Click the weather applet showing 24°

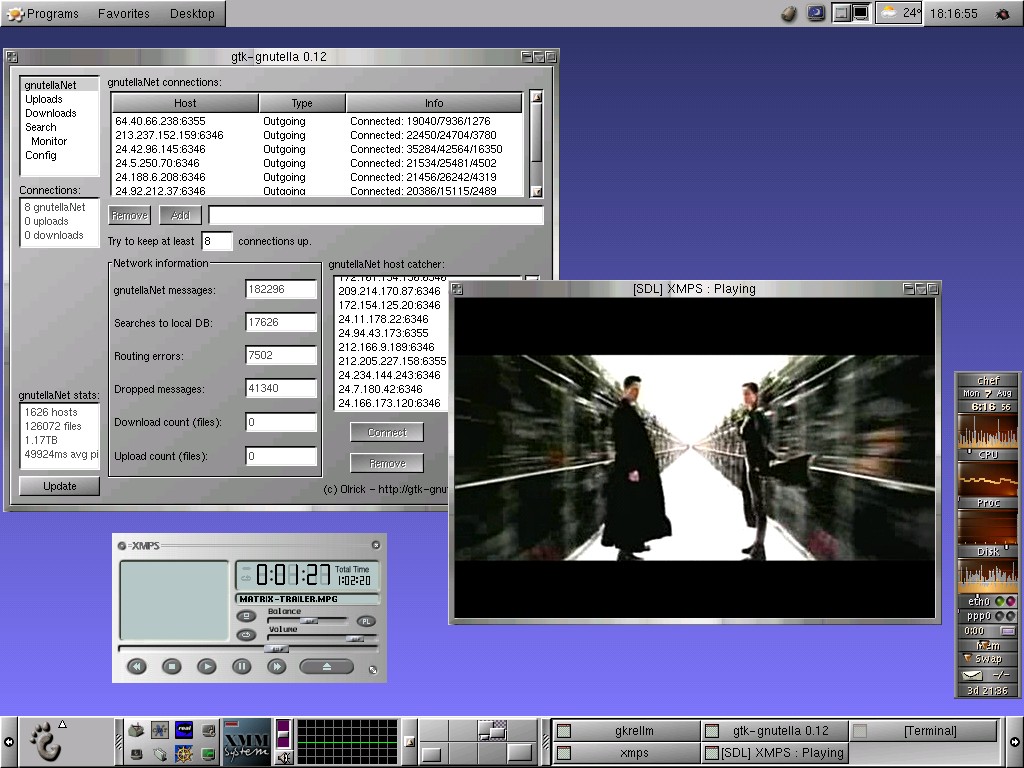(x=899, y=13)
